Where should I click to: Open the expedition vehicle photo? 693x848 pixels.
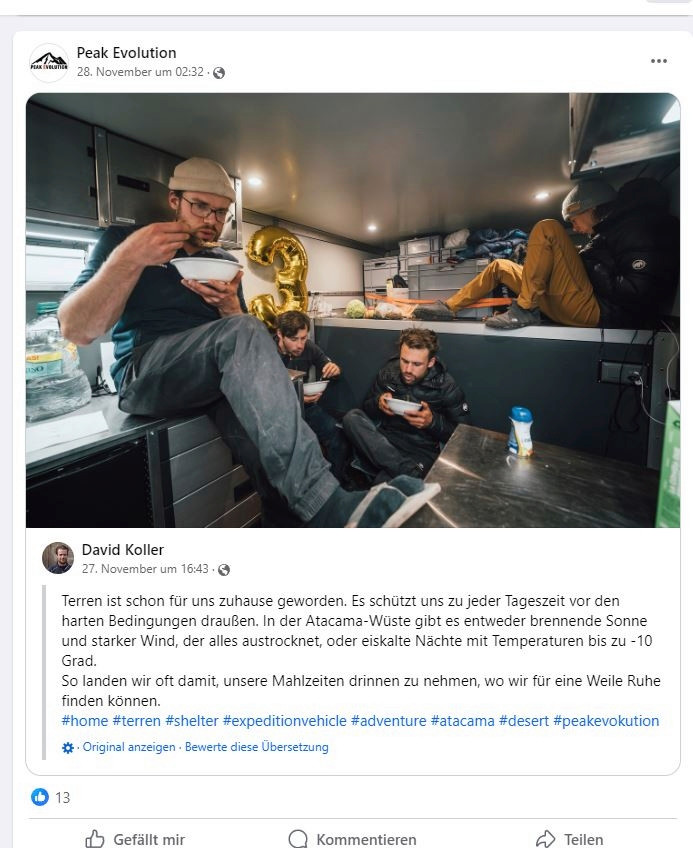[x=353, y=310]
